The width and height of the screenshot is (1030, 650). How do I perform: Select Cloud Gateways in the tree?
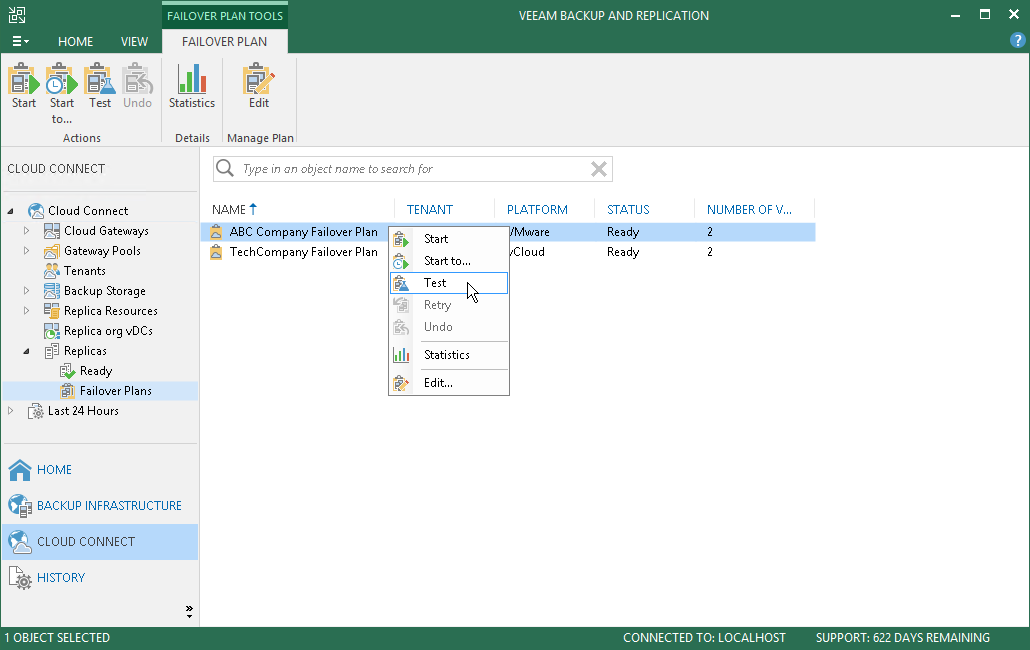pos(106,230)
